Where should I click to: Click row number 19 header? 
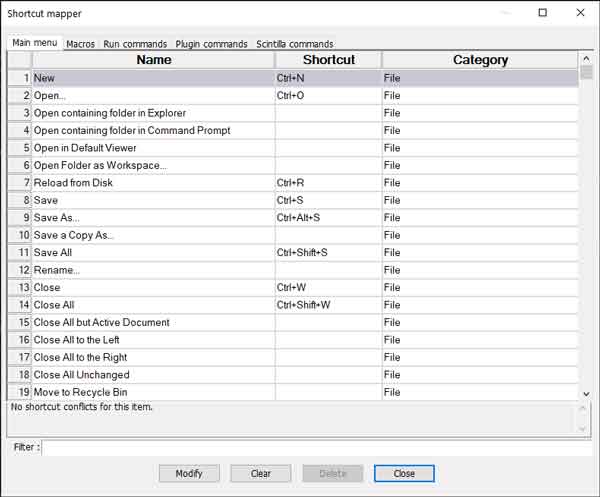pyautogui.click(x=20, y=392)
